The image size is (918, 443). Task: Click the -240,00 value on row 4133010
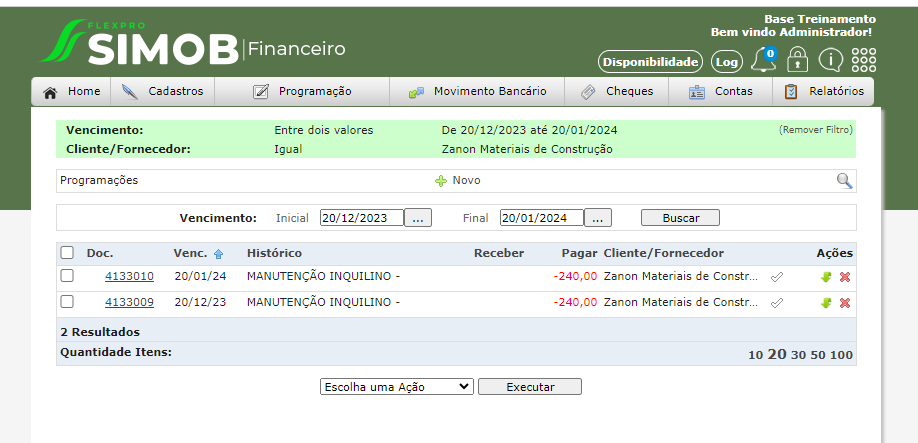click(575, 276)
